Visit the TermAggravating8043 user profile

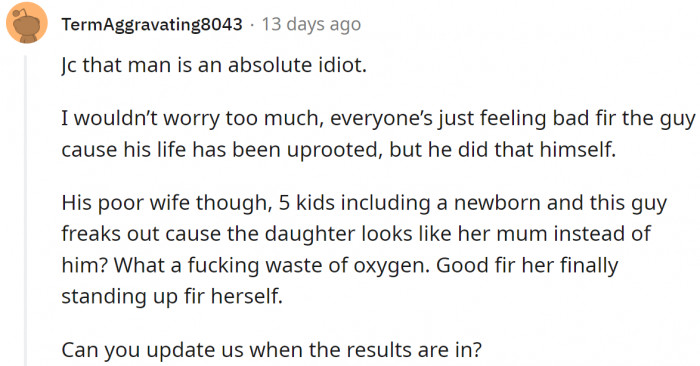(x=152, y=24)
